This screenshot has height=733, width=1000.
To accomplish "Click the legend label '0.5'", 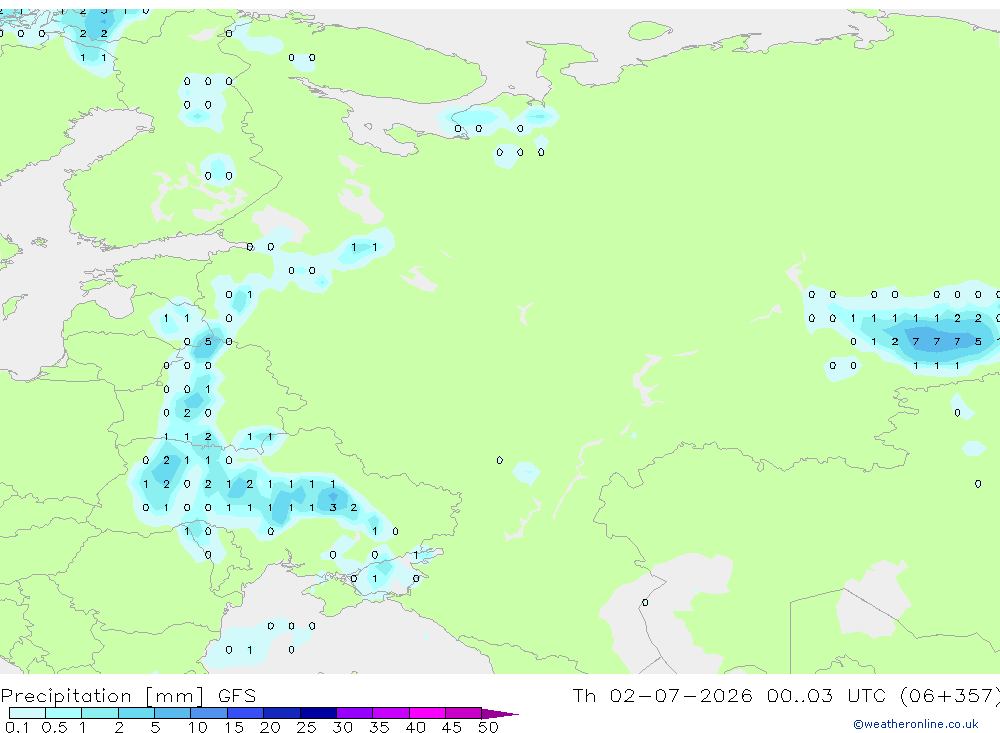I will 54,727.
